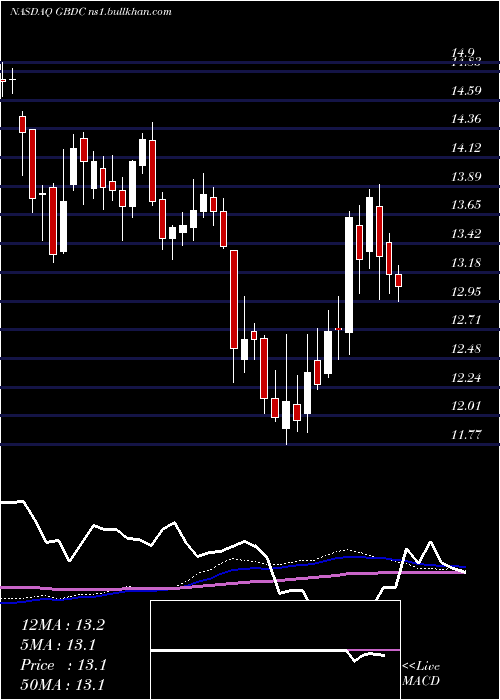
Task: Select the 12.48 price axis label
Action: 466,349
